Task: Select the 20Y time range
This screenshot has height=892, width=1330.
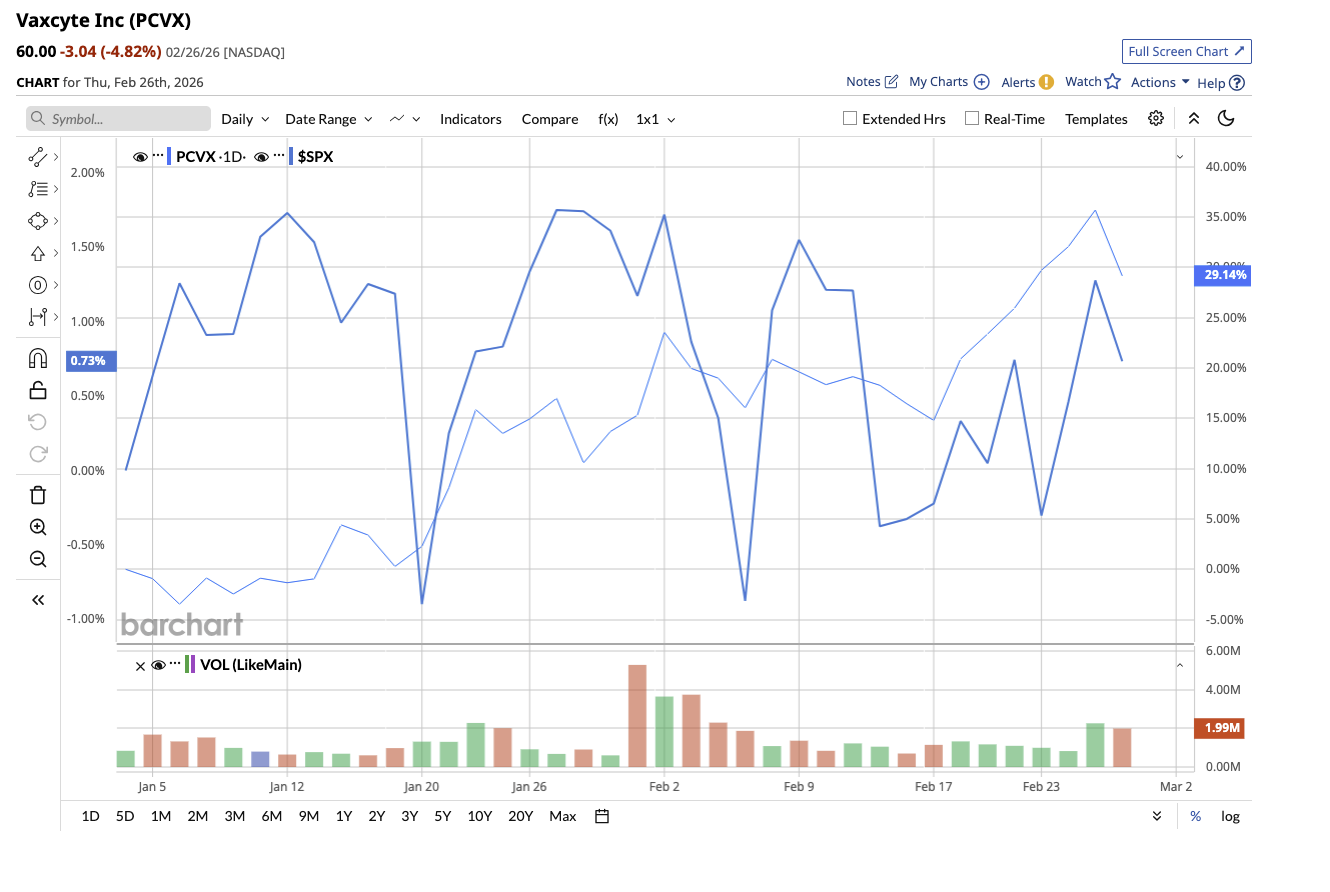Action: pos(520,816)
